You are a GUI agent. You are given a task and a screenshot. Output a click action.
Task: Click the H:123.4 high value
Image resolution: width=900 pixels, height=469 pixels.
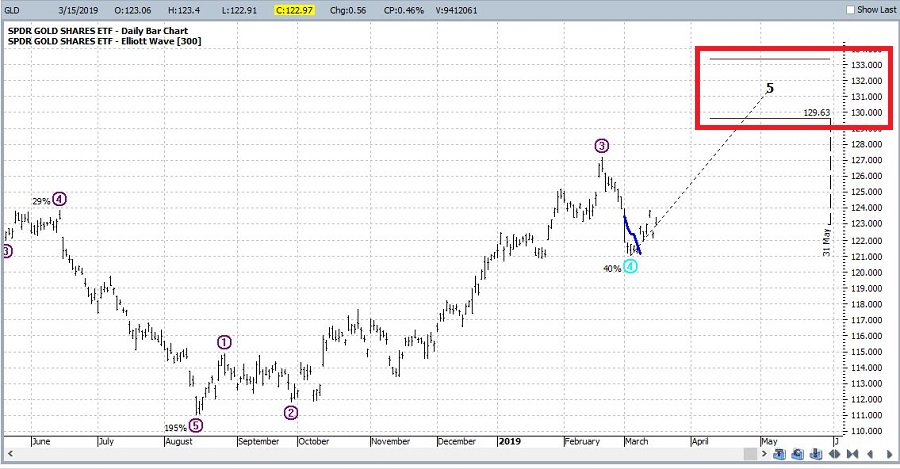(x=184, y=10)
